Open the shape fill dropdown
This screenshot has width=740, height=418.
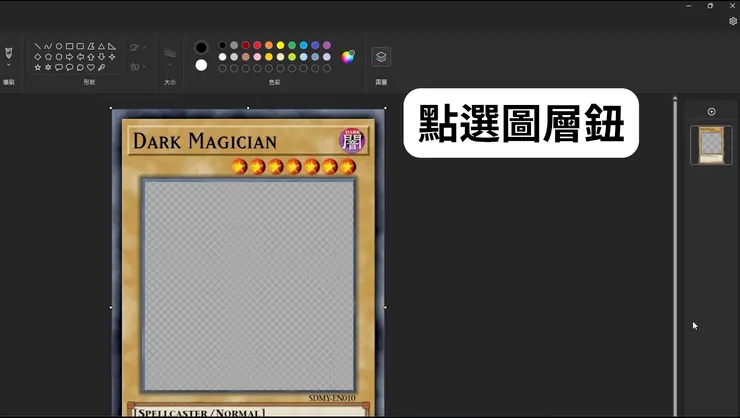(x=138, y=67)
